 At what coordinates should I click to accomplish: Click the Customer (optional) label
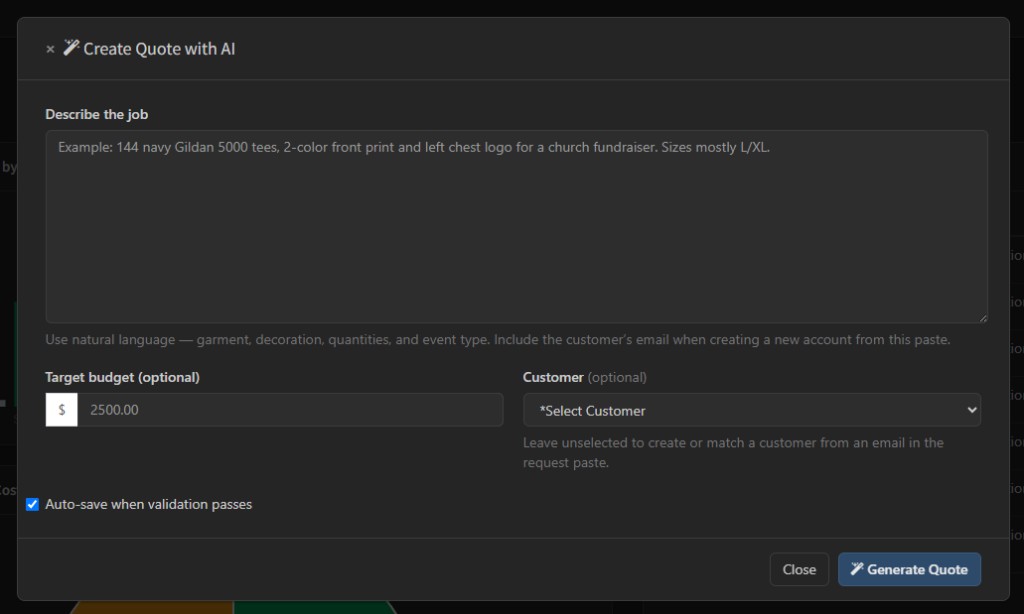pyautogui.click(x=584, y=377)
